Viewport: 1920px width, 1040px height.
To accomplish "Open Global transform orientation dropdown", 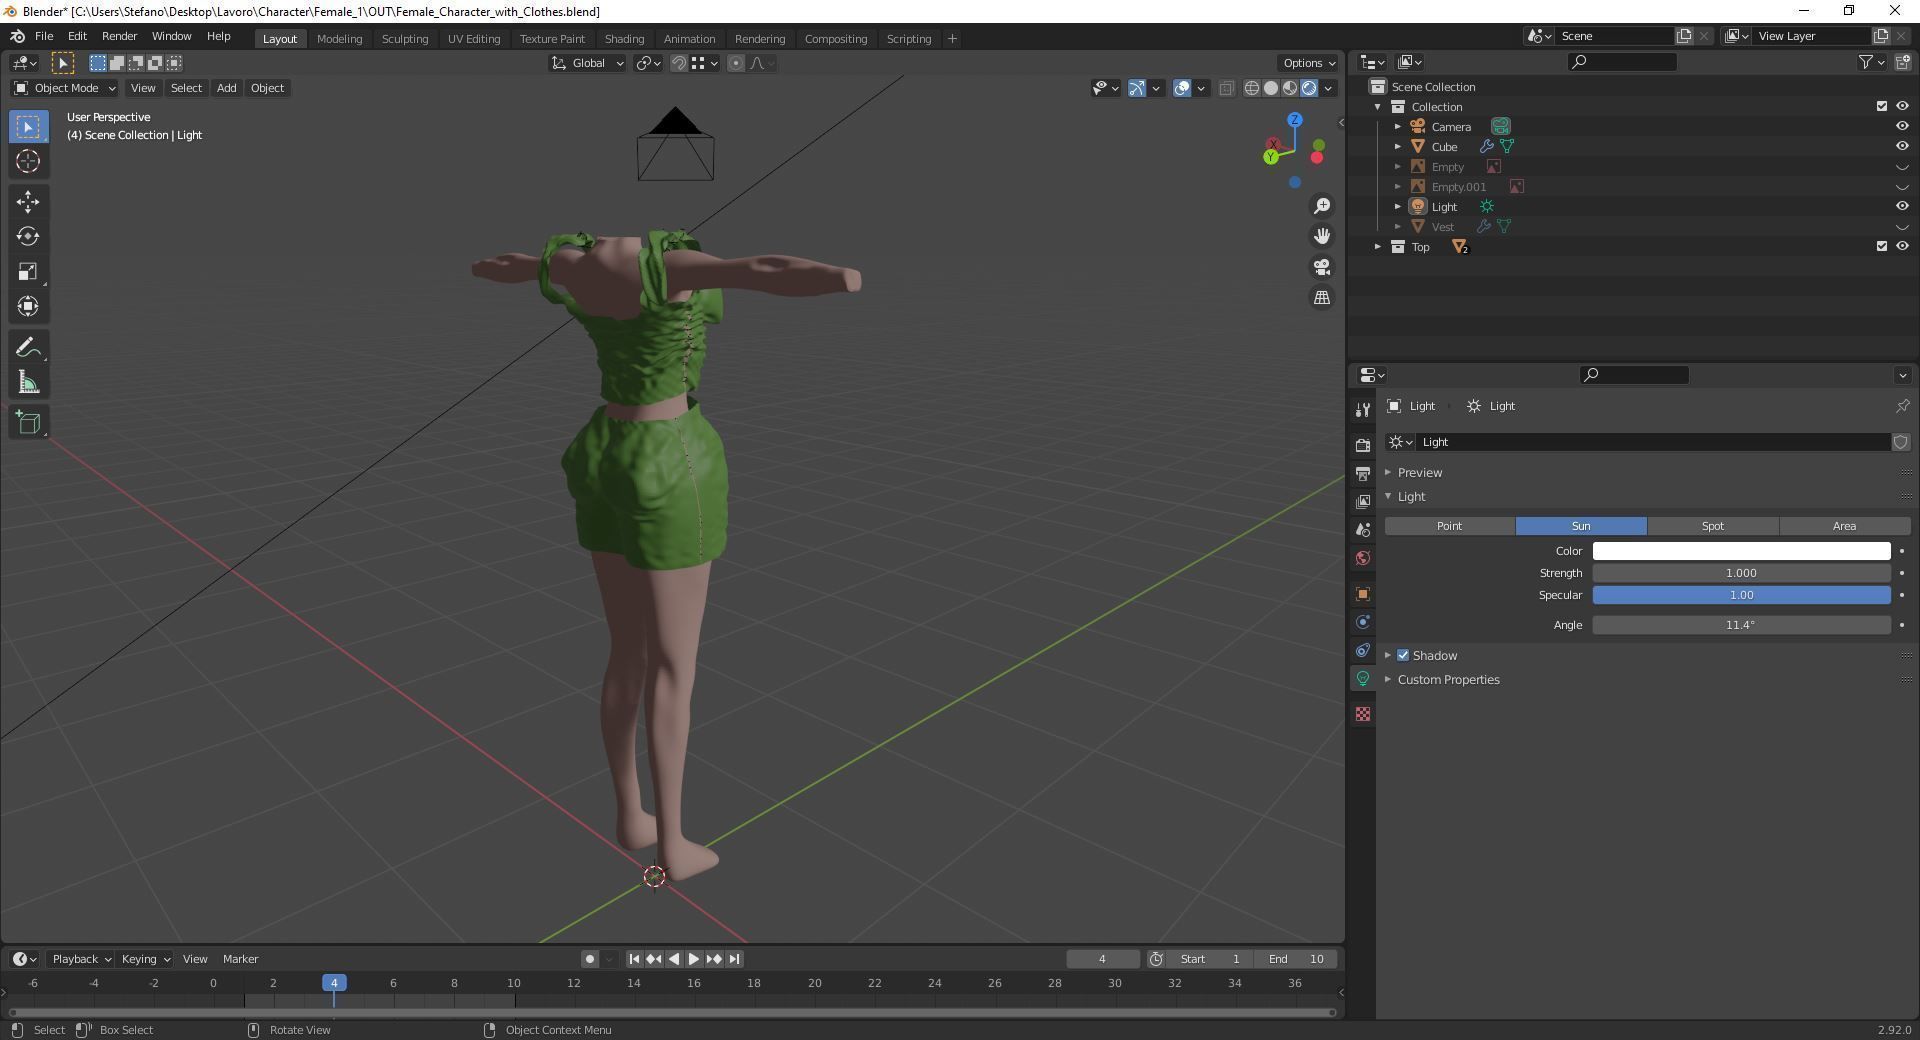I will (x=588, y=63).
